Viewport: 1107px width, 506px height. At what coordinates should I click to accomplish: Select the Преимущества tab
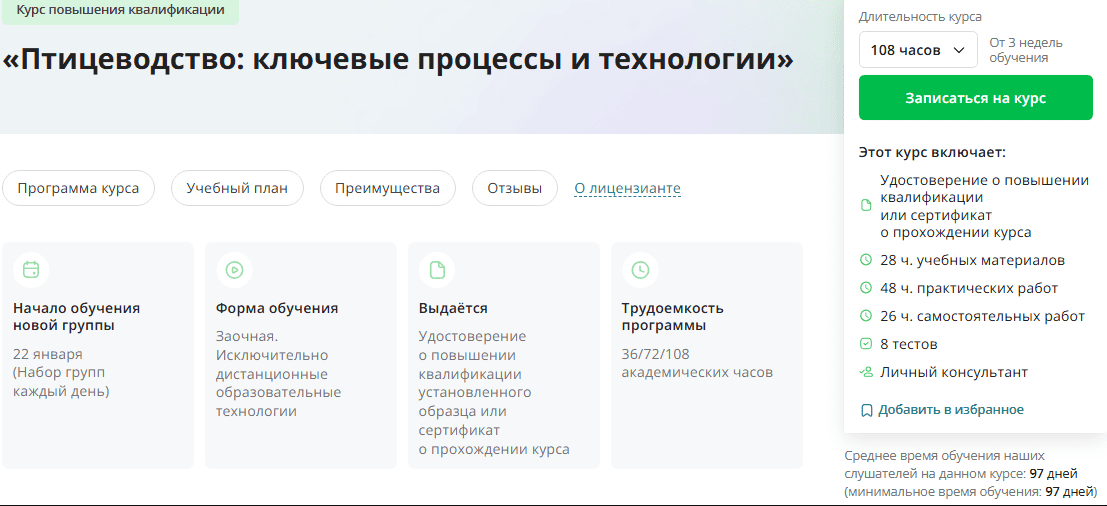click(x=387, y=188)
